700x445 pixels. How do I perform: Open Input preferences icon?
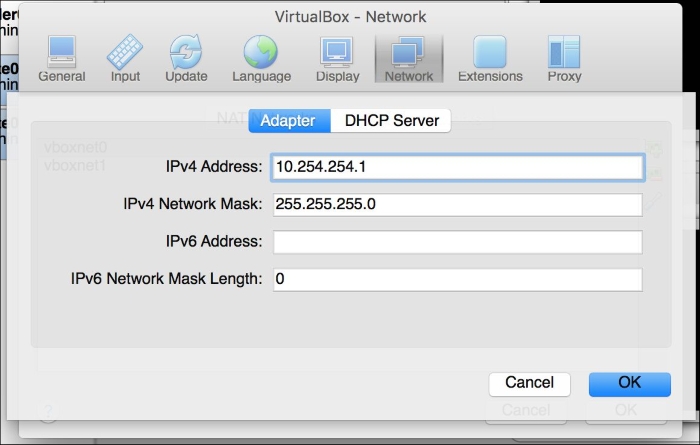125,59
